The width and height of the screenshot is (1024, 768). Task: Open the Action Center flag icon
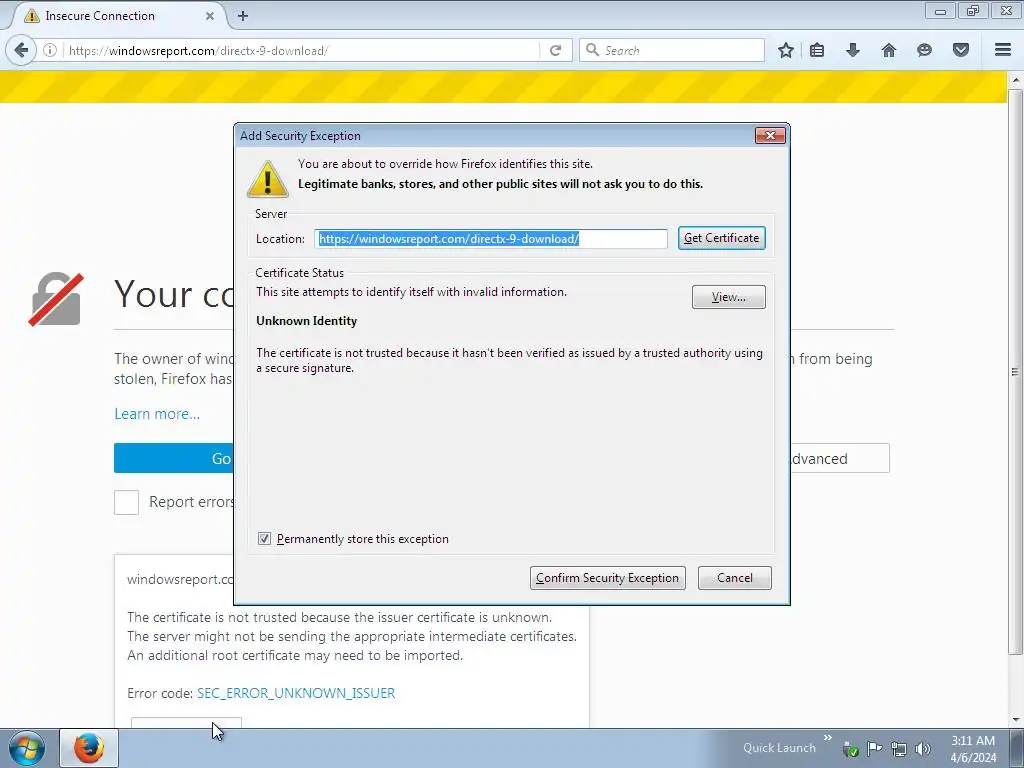click(x=874, y=748)
